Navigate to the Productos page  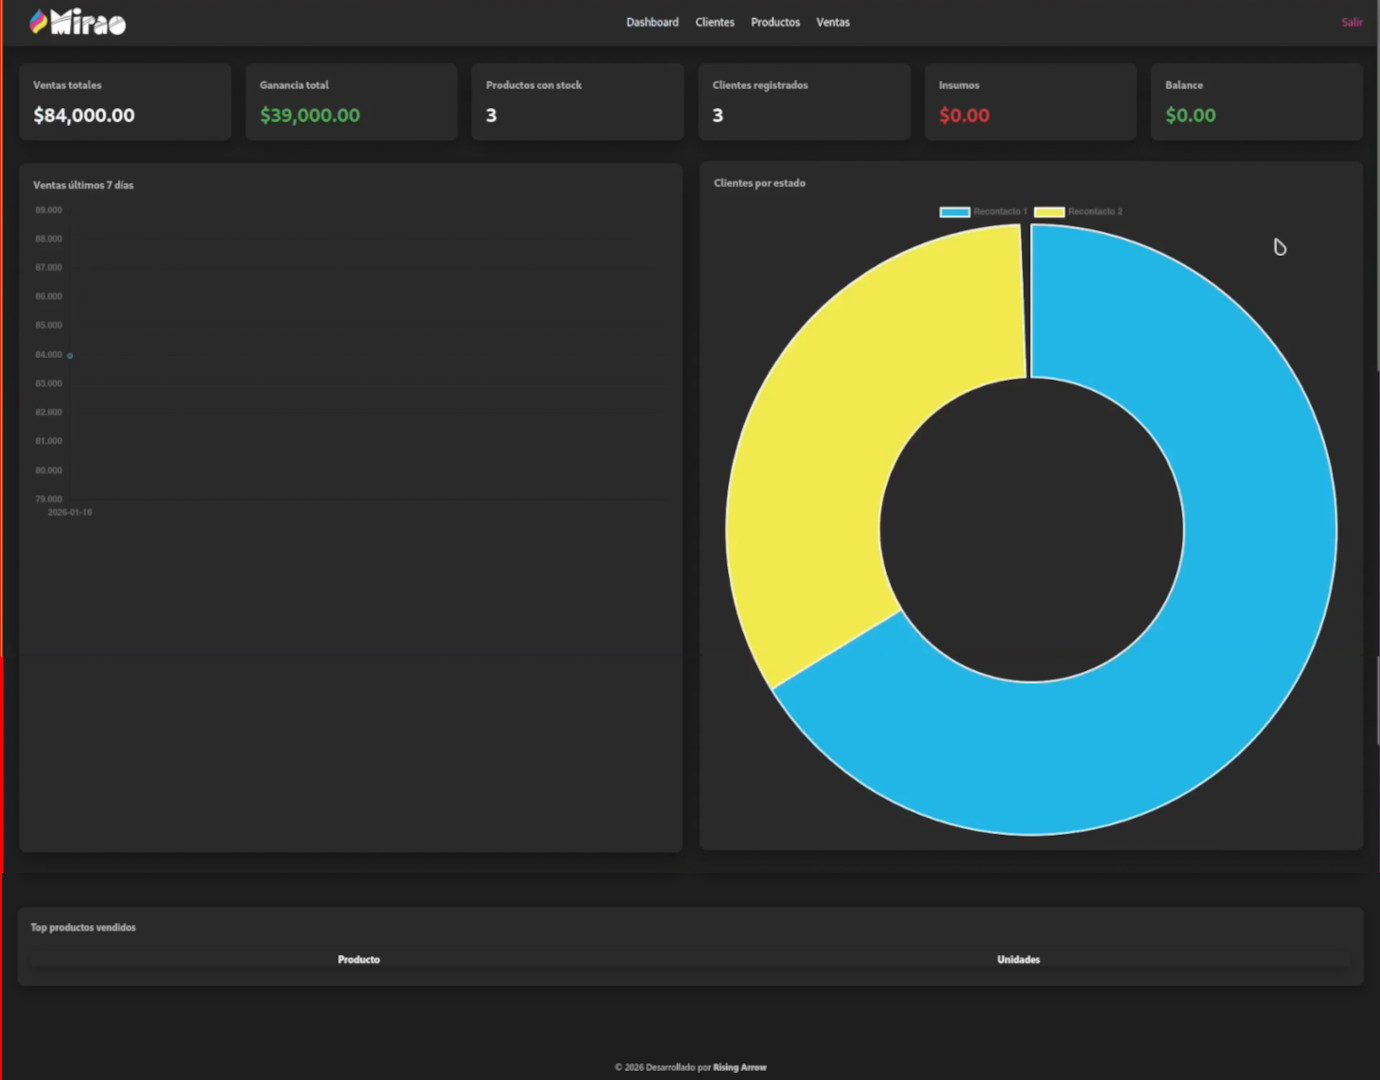click(x=775, y=22)
